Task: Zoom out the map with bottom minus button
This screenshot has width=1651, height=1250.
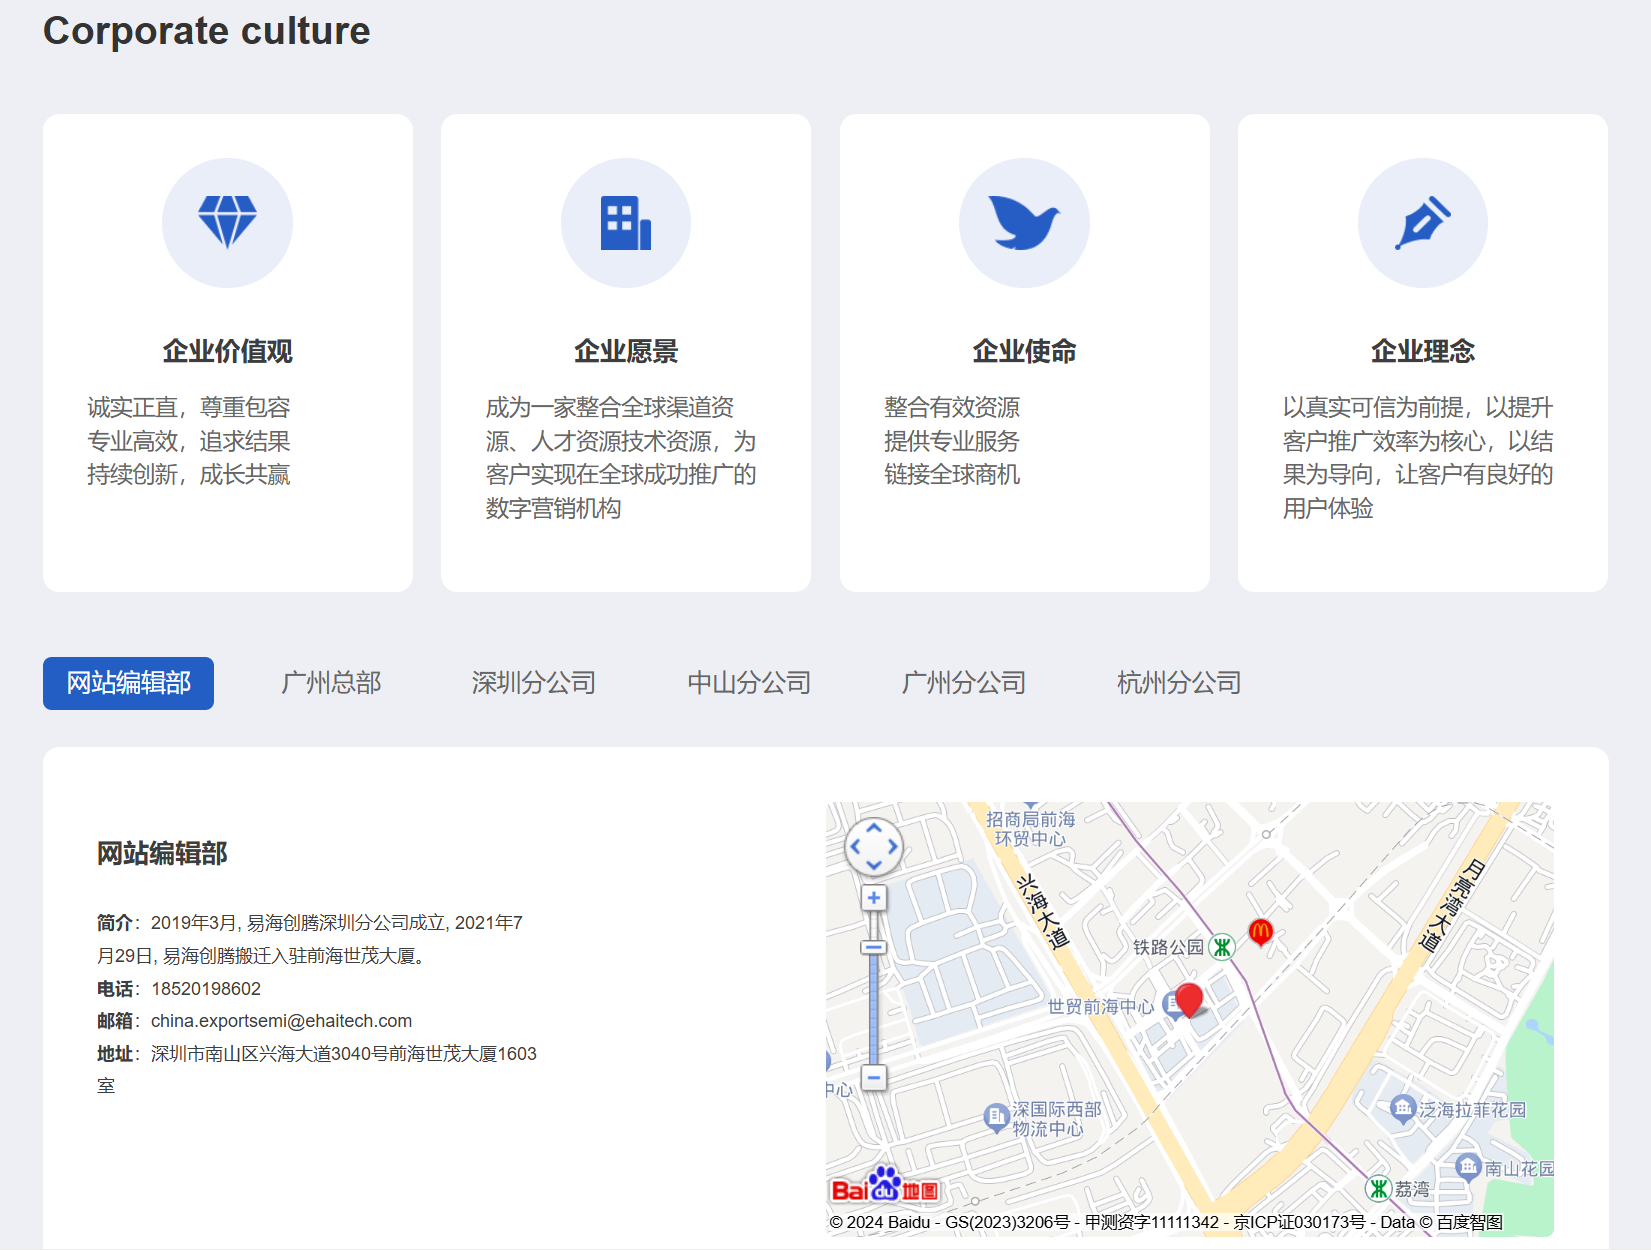Action: (874, 1078)
